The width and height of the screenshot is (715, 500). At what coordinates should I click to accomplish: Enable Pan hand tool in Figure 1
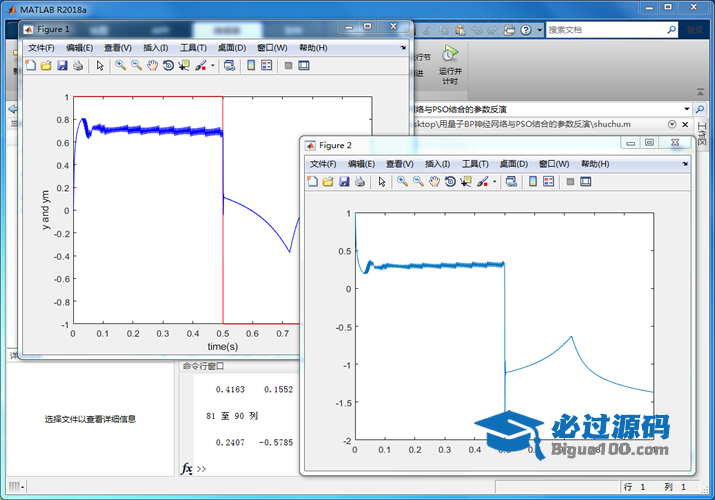click(x=152, y=66)
